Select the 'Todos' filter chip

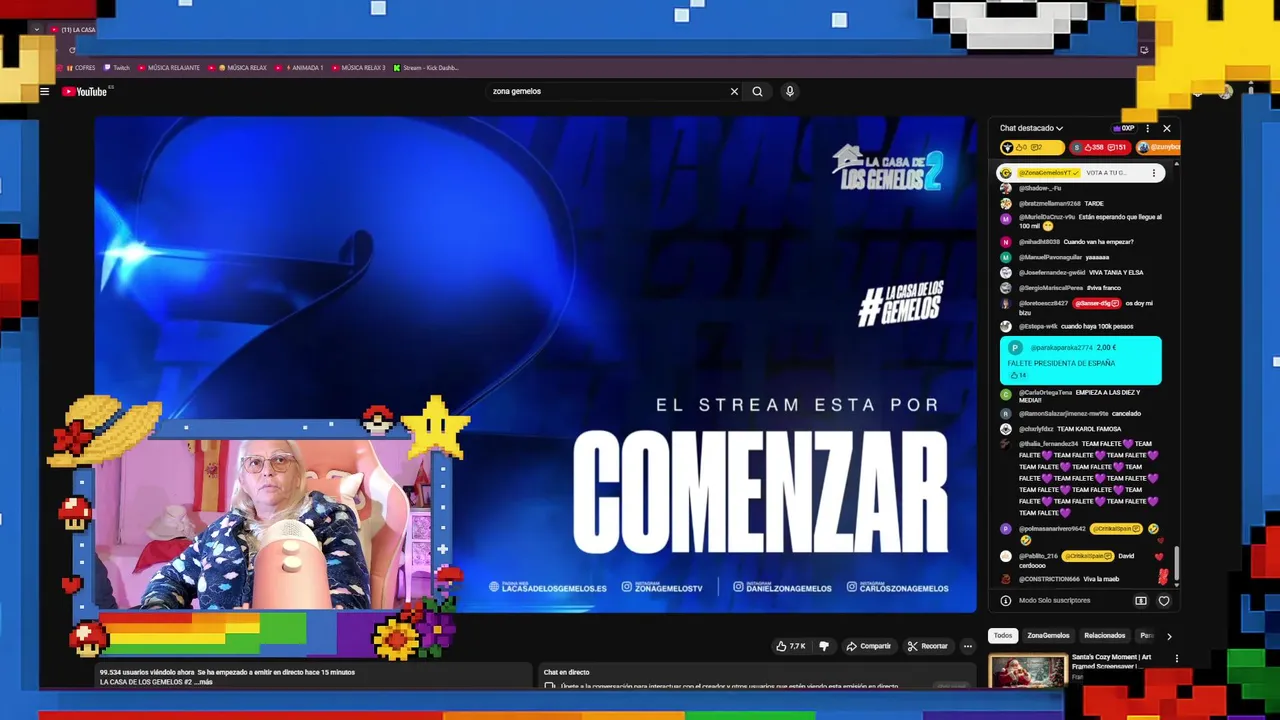1003,635
